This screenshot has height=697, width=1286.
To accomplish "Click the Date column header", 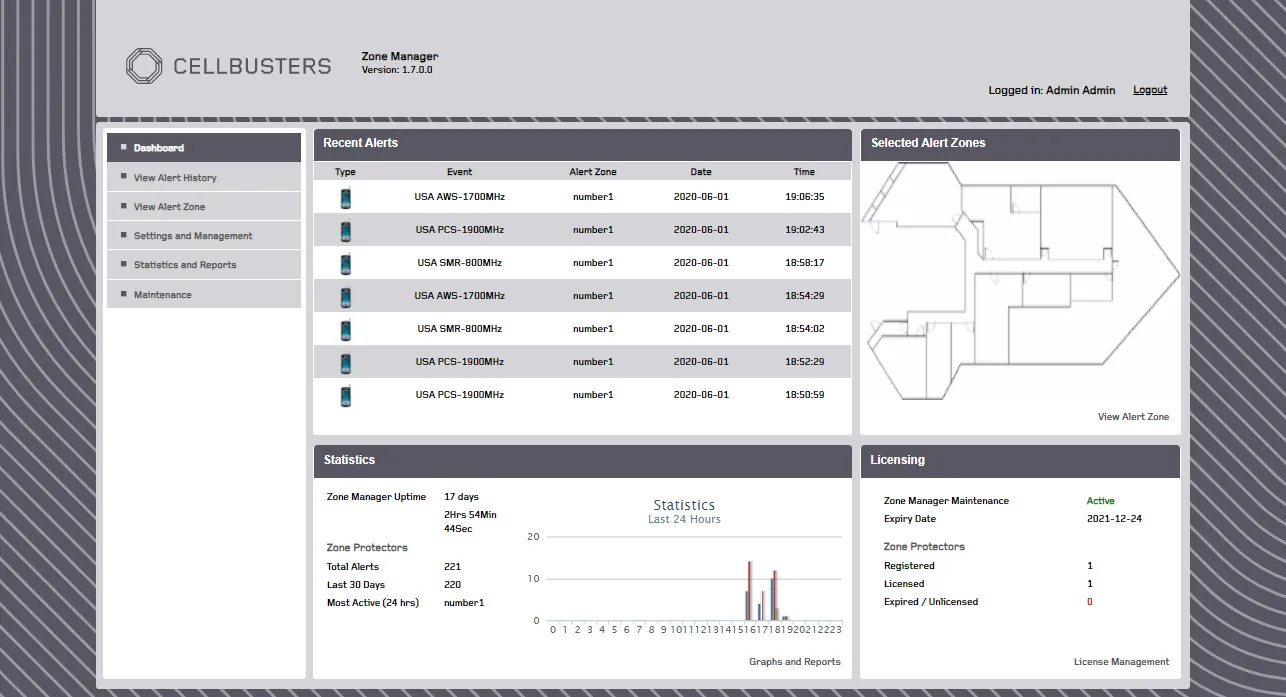I will [x=701, y=172].
